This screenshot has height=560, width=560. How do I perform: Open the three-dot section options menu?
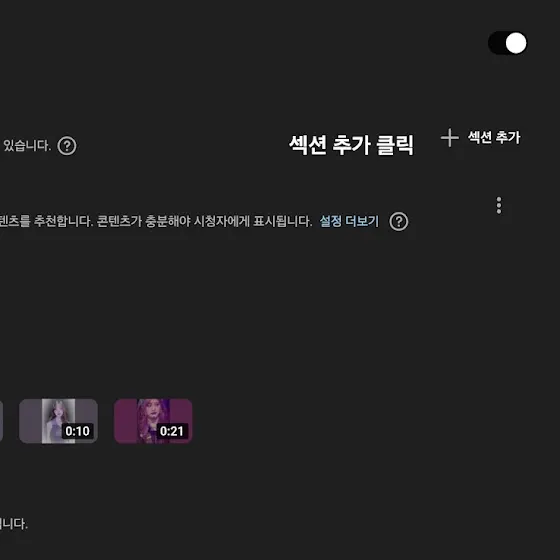click(499, 205)
